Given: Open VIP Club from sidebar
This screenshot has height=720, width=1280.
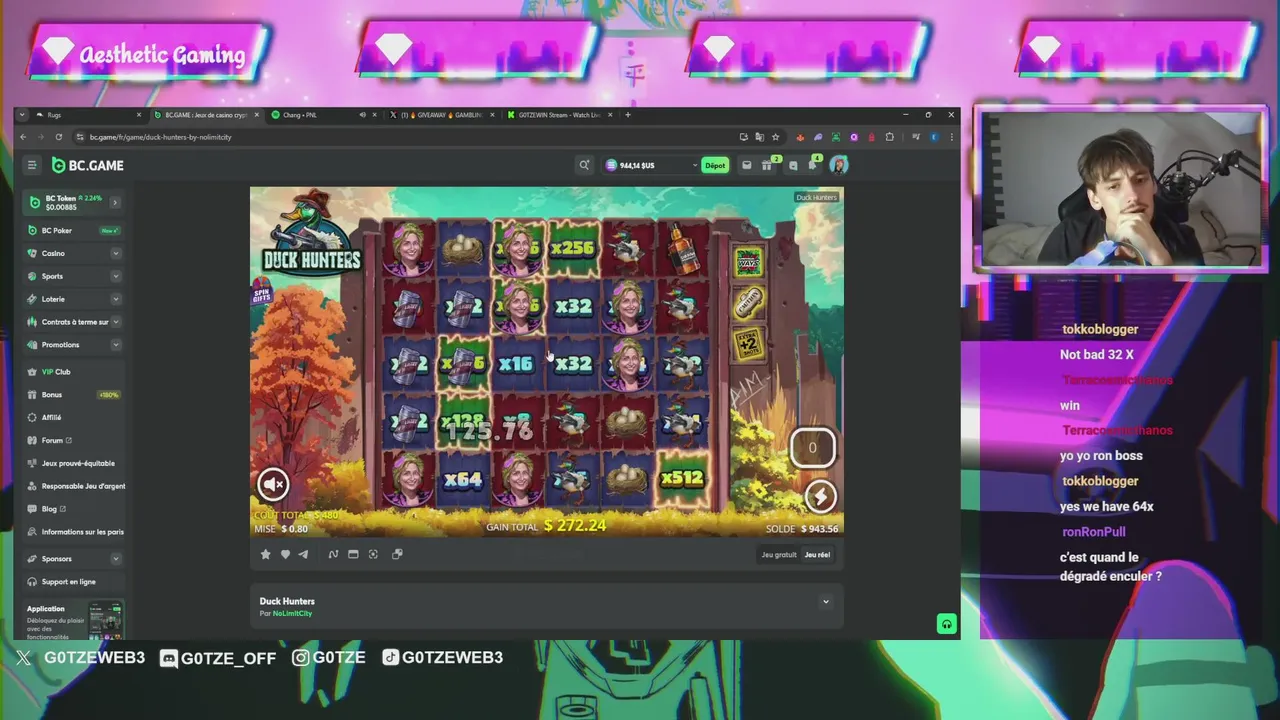Looking at the screenshot, I should 75,372.
